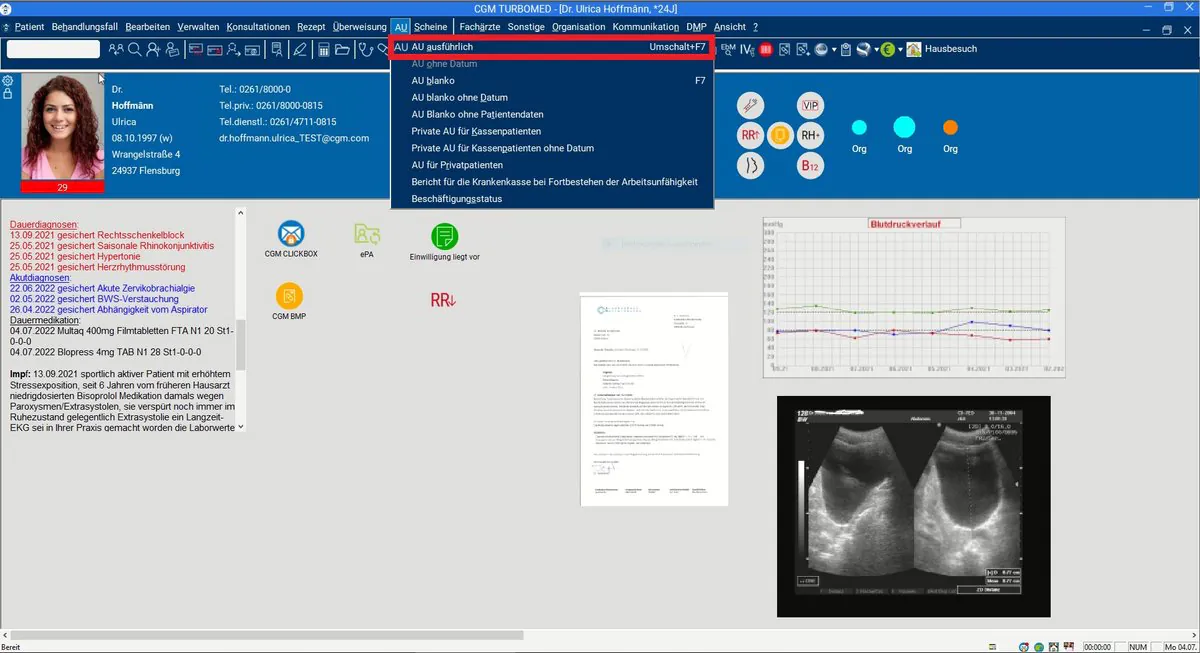The width and height of the screenshot is (1200, 653).
Task: Click the pen signature toolbar icon
Action: pos(299,49)
